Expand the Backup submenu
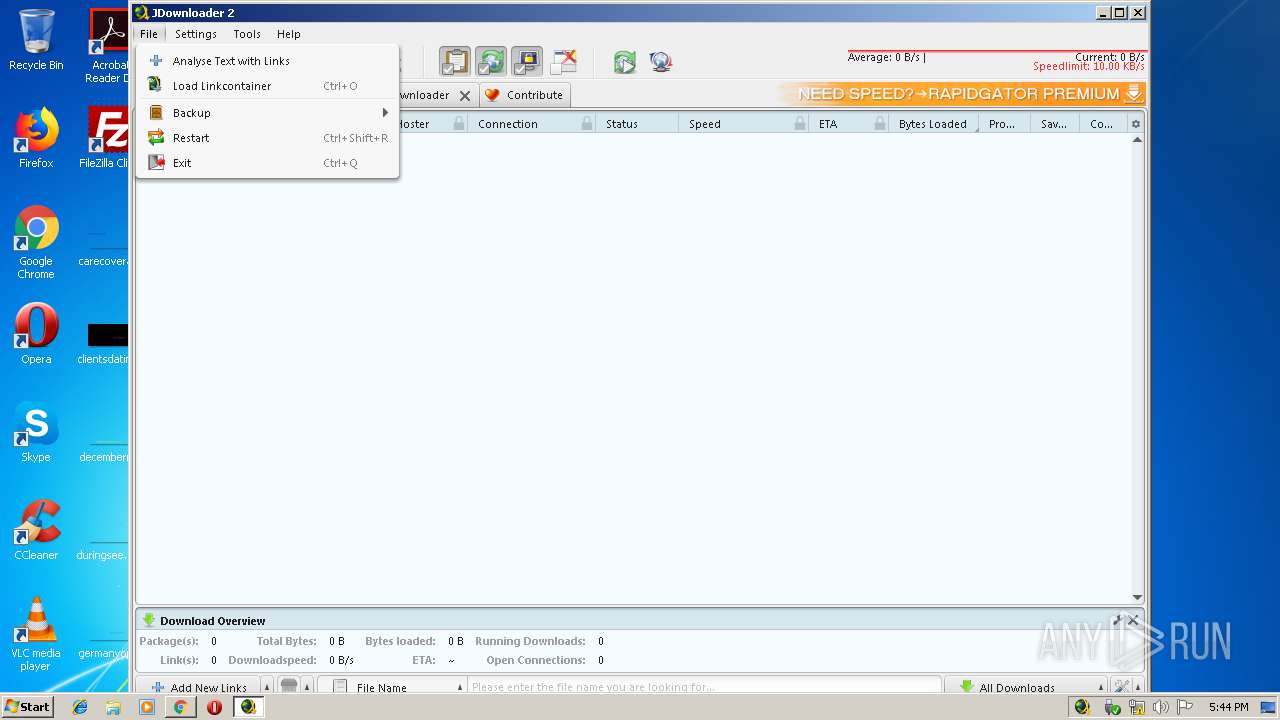Screen dimensions: 1280x720 tap(267, 113)
